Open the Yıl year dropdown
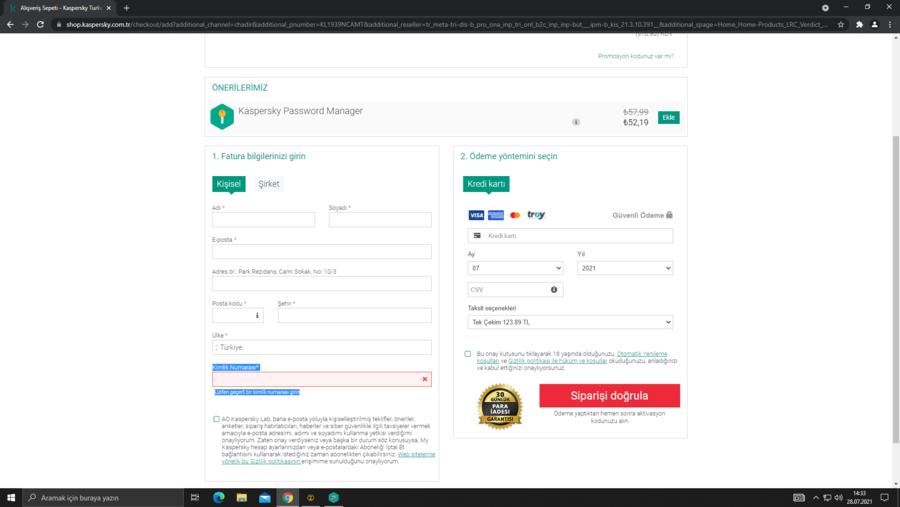Image resolution: width=900 pixels, height=507 pixels. pos(625,268)
